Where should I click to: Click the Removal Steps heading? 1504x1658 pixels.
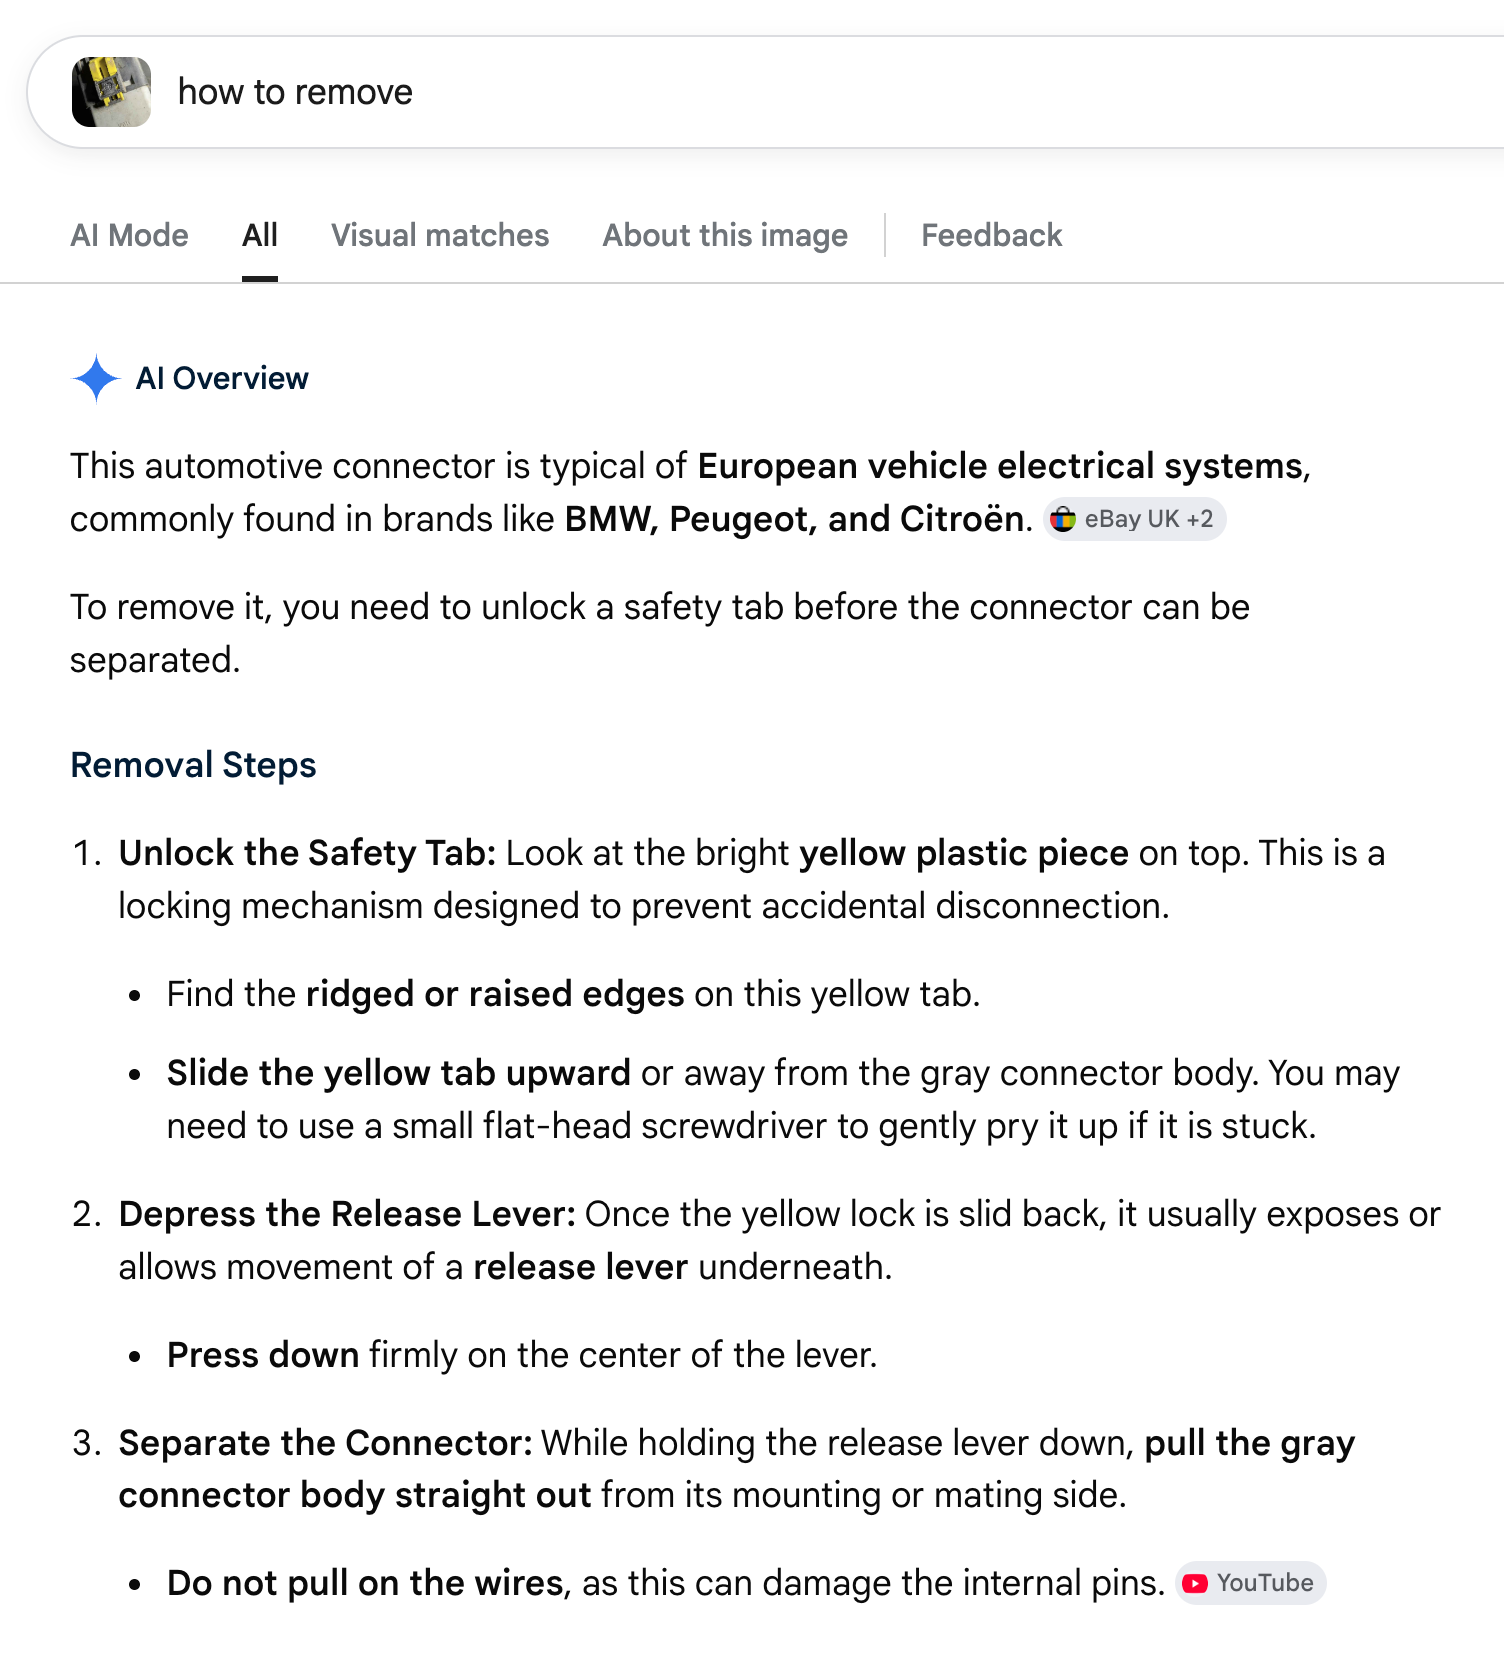pyautogui.click(x=193, y=765)
